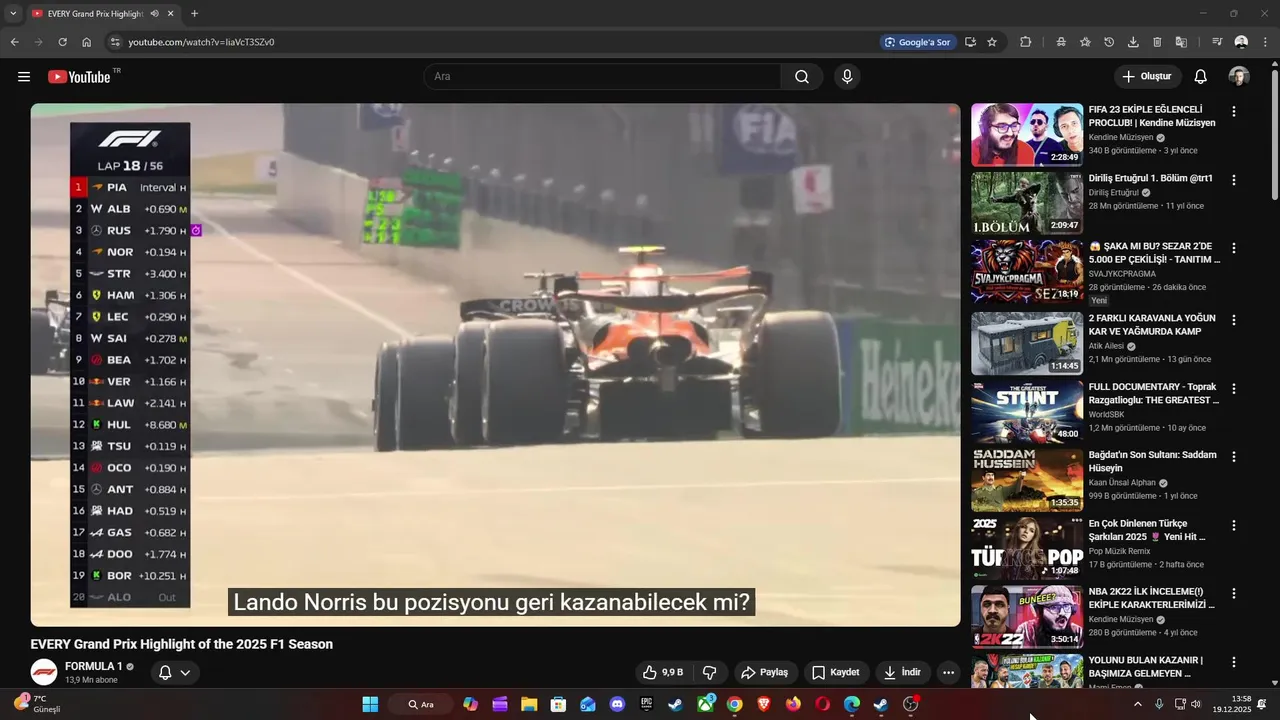This screenshot has width=1280, height=720.
Task: Open browser history clock icon
Action: (x=1109, y=42)
